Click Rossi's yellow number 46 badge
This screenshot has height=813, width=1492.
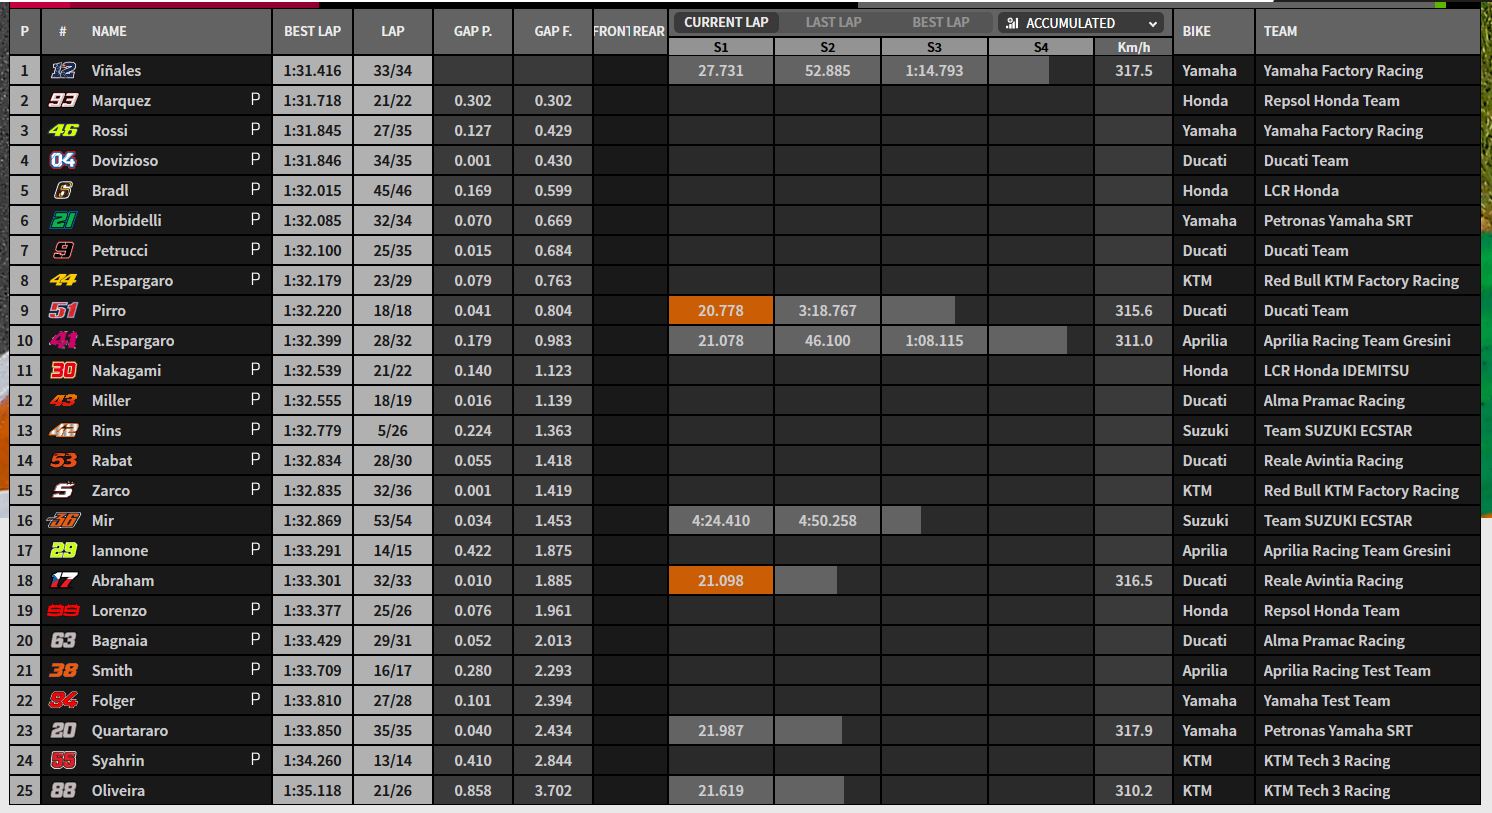[x=63, y=130]
